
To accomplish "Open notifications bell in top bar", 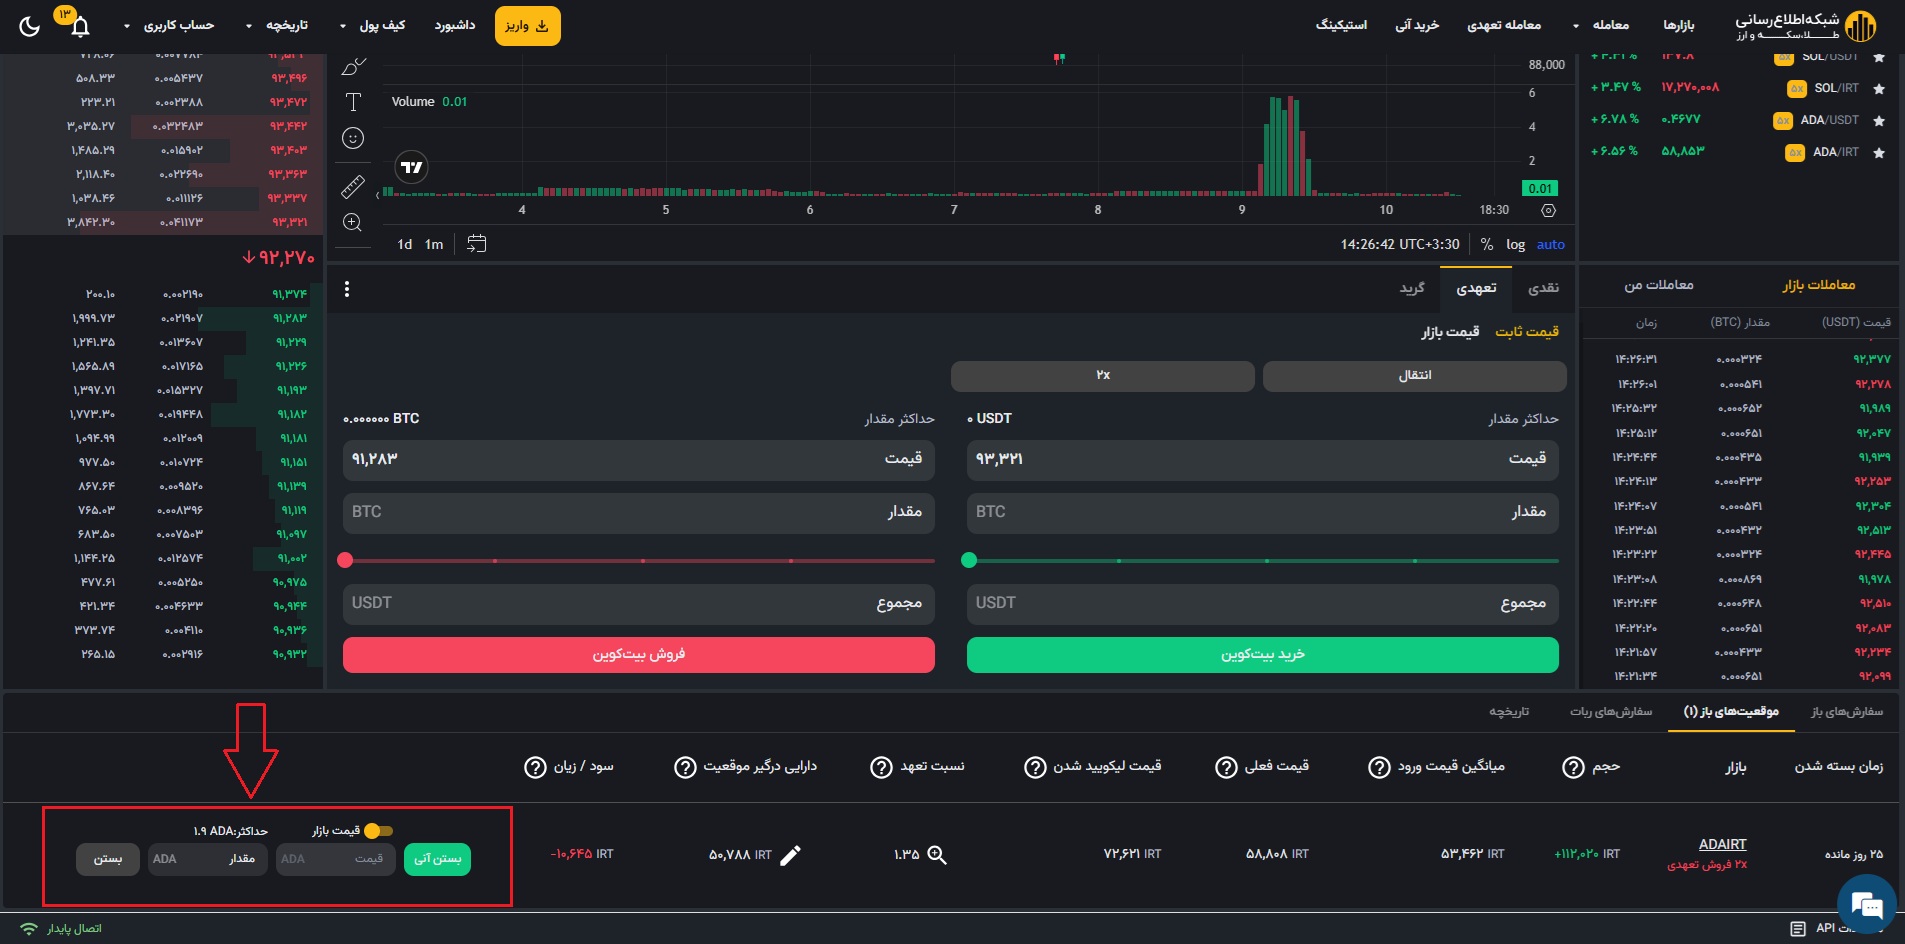I will tap(80, 27).
